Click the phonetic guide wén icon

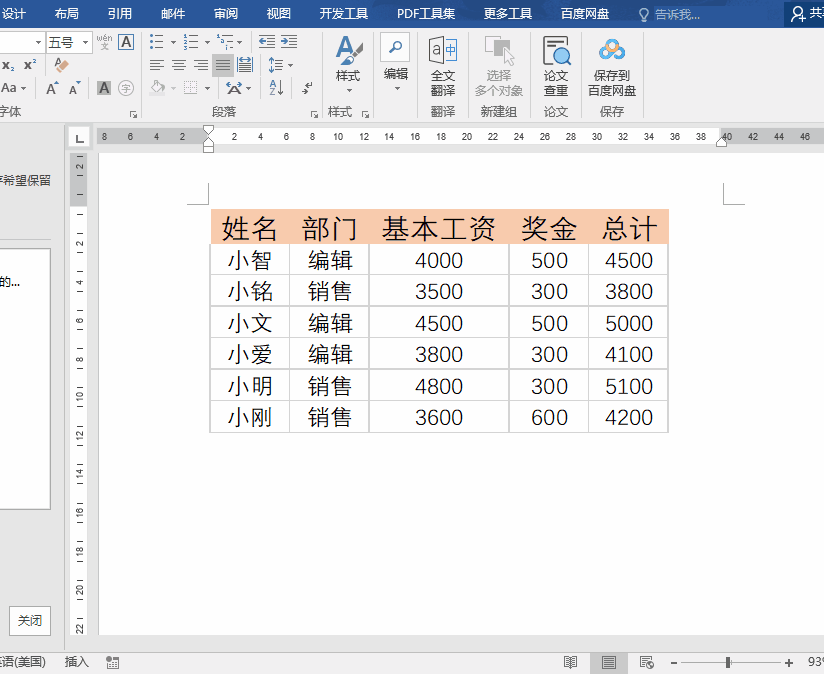tap(104, 42)
